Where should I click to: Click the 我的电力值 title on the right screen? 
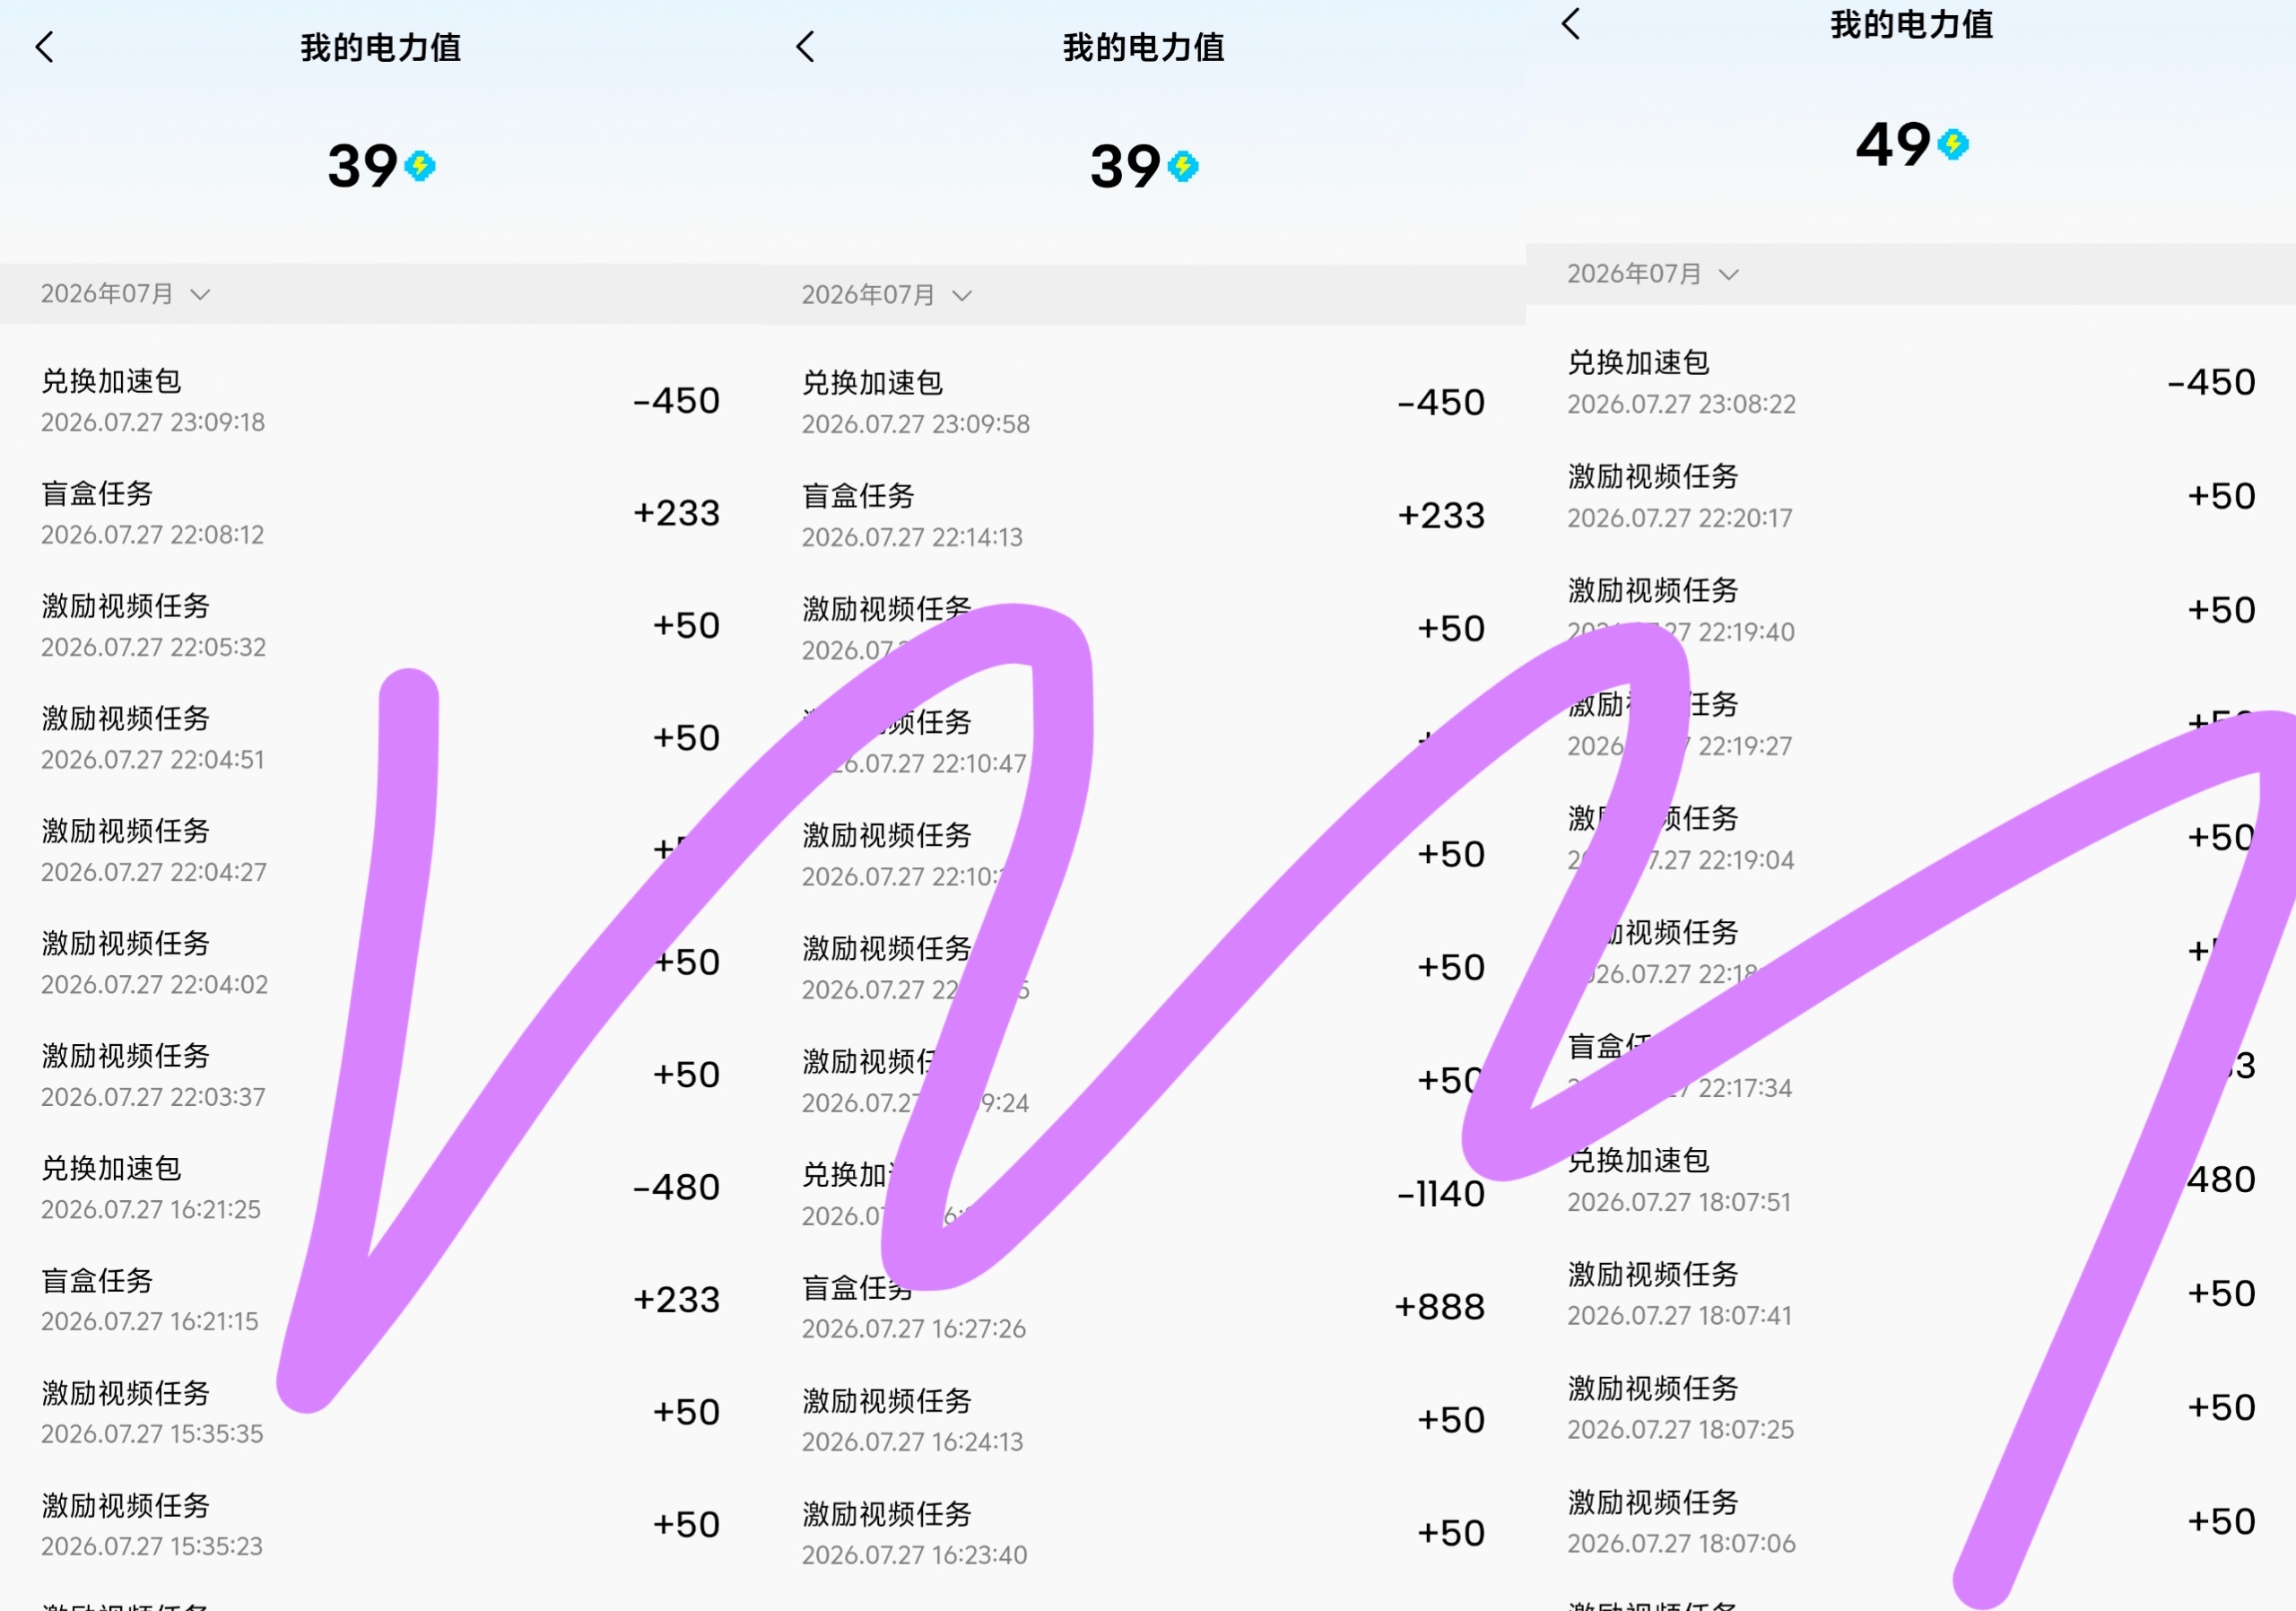tap(1911, 24)
